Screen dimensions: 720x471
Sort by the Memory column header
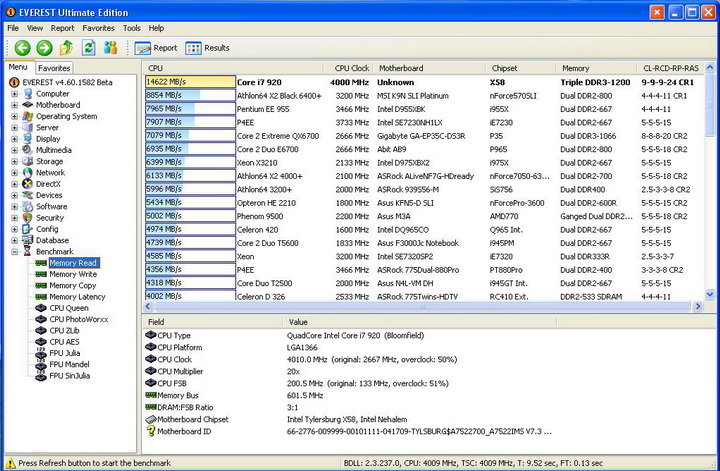pyautogui.click(x=596, y=68)
